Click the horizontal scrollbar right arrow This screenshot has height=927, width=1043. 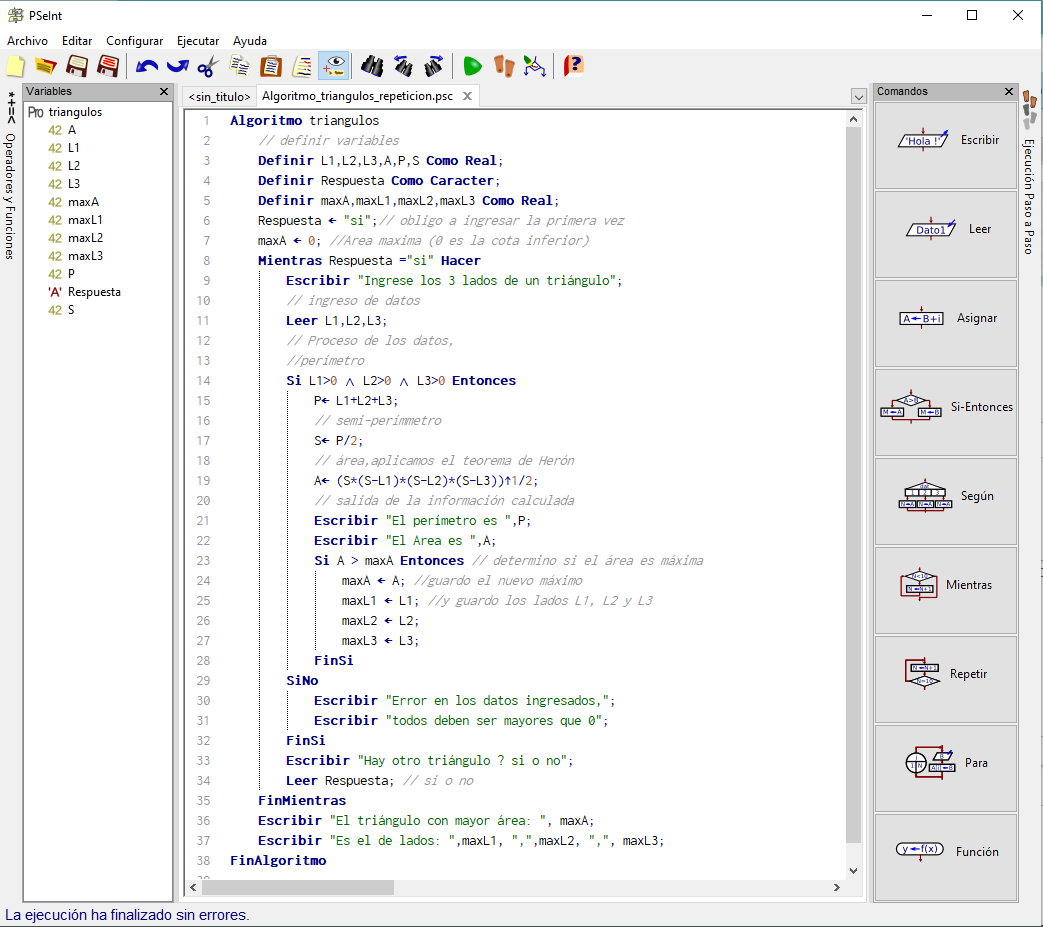[837, 887]
